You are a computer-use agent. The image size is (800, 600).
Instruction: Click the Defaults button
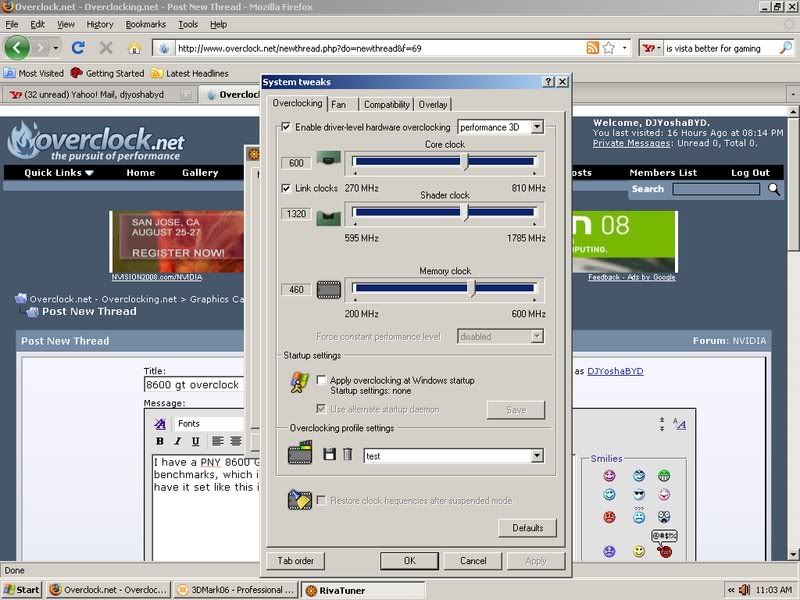(x=527, y=527)
